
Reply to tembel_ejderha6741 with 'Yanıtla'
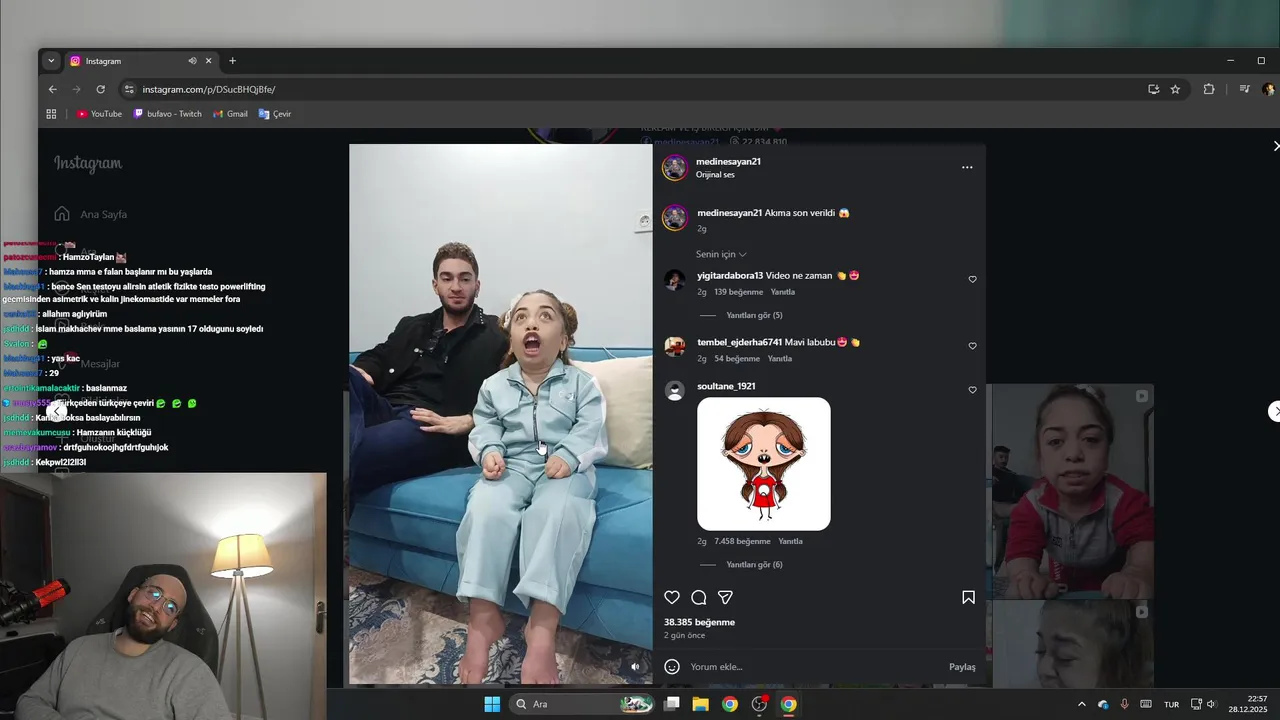779,358
